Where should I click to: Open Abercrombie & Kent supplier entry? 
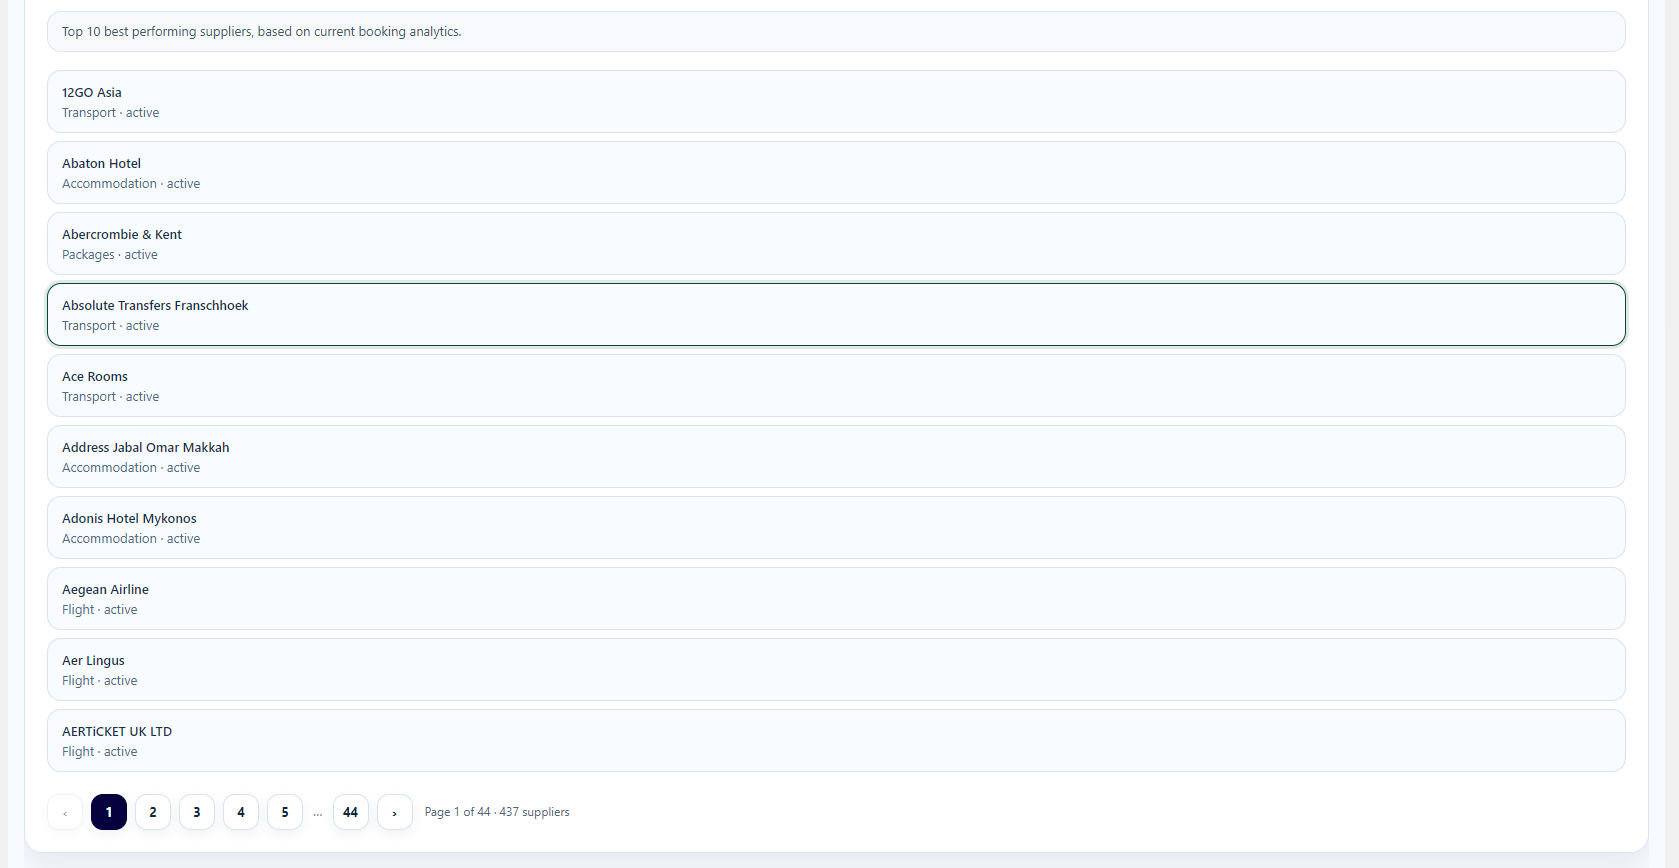[836, 244]
